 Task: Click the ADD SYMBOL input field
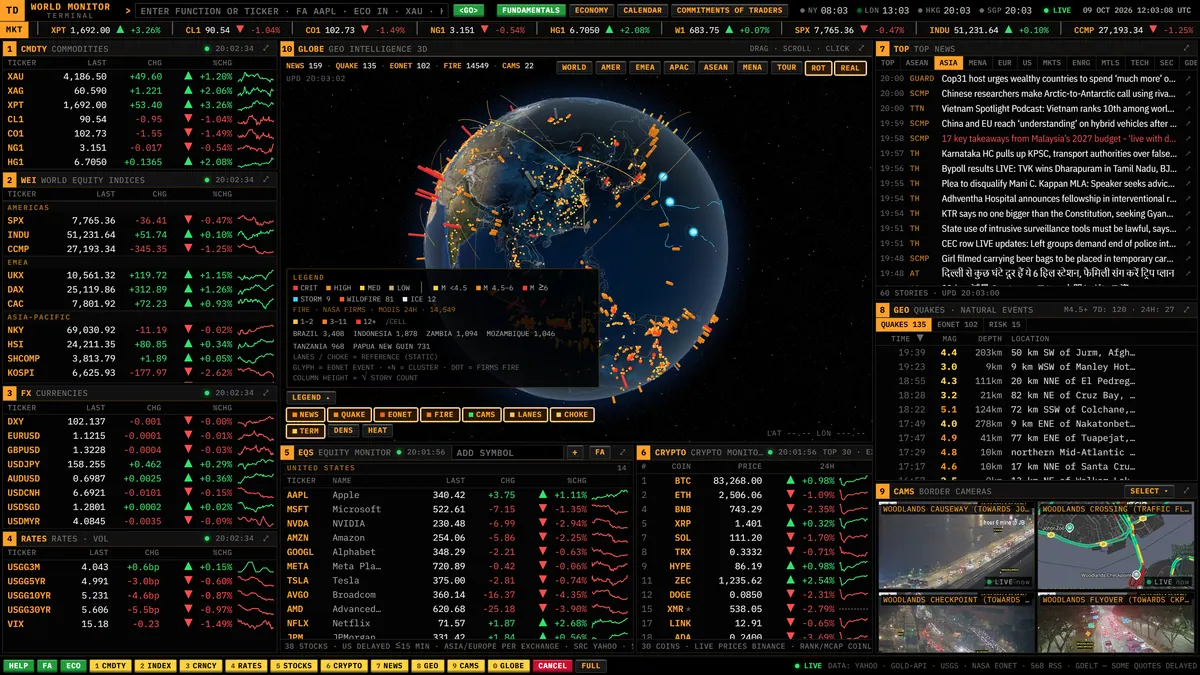click(x=506, y=452)
